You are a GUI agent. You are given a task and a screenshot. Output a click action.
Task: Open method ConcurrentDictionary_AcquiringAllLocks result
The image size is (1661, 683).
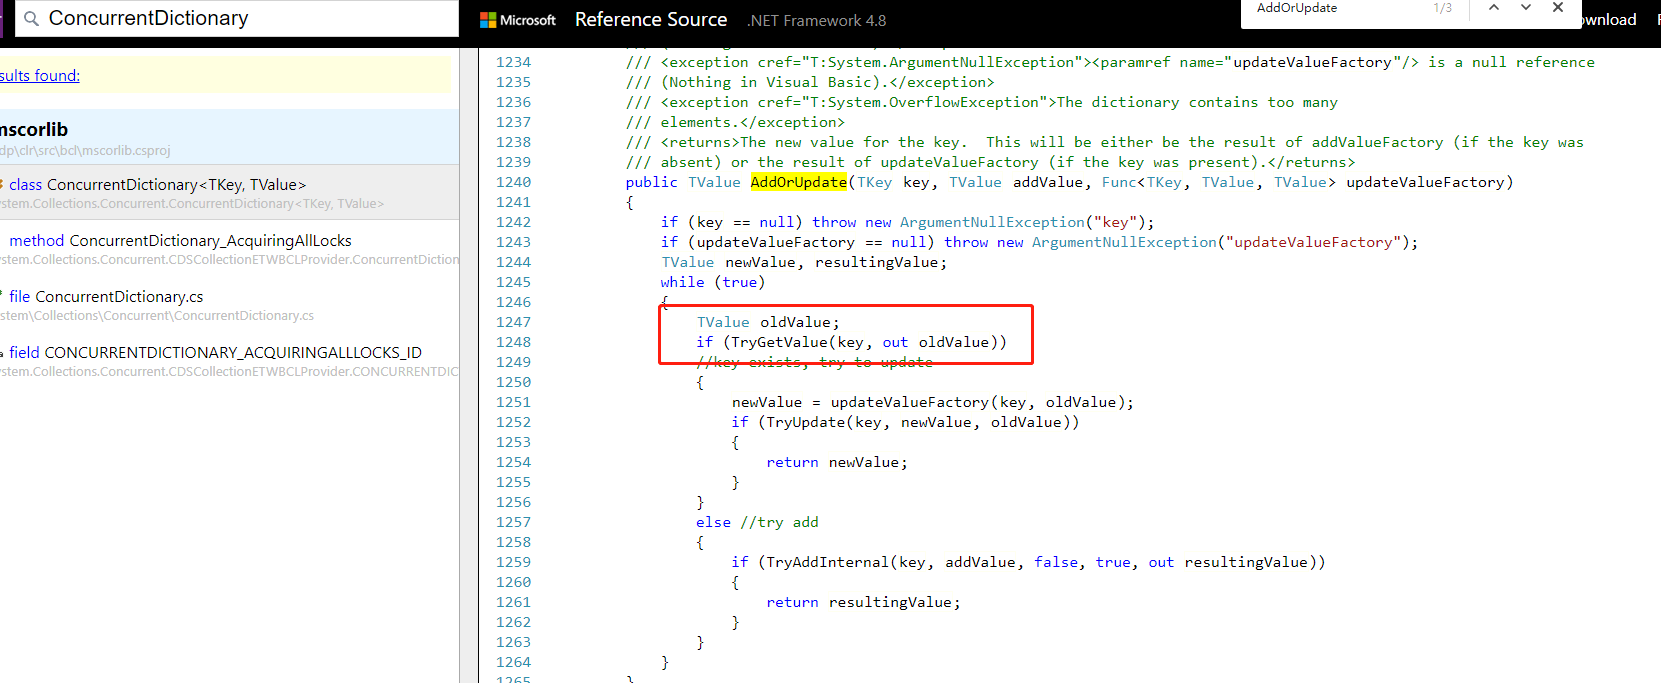pos(229,249)
